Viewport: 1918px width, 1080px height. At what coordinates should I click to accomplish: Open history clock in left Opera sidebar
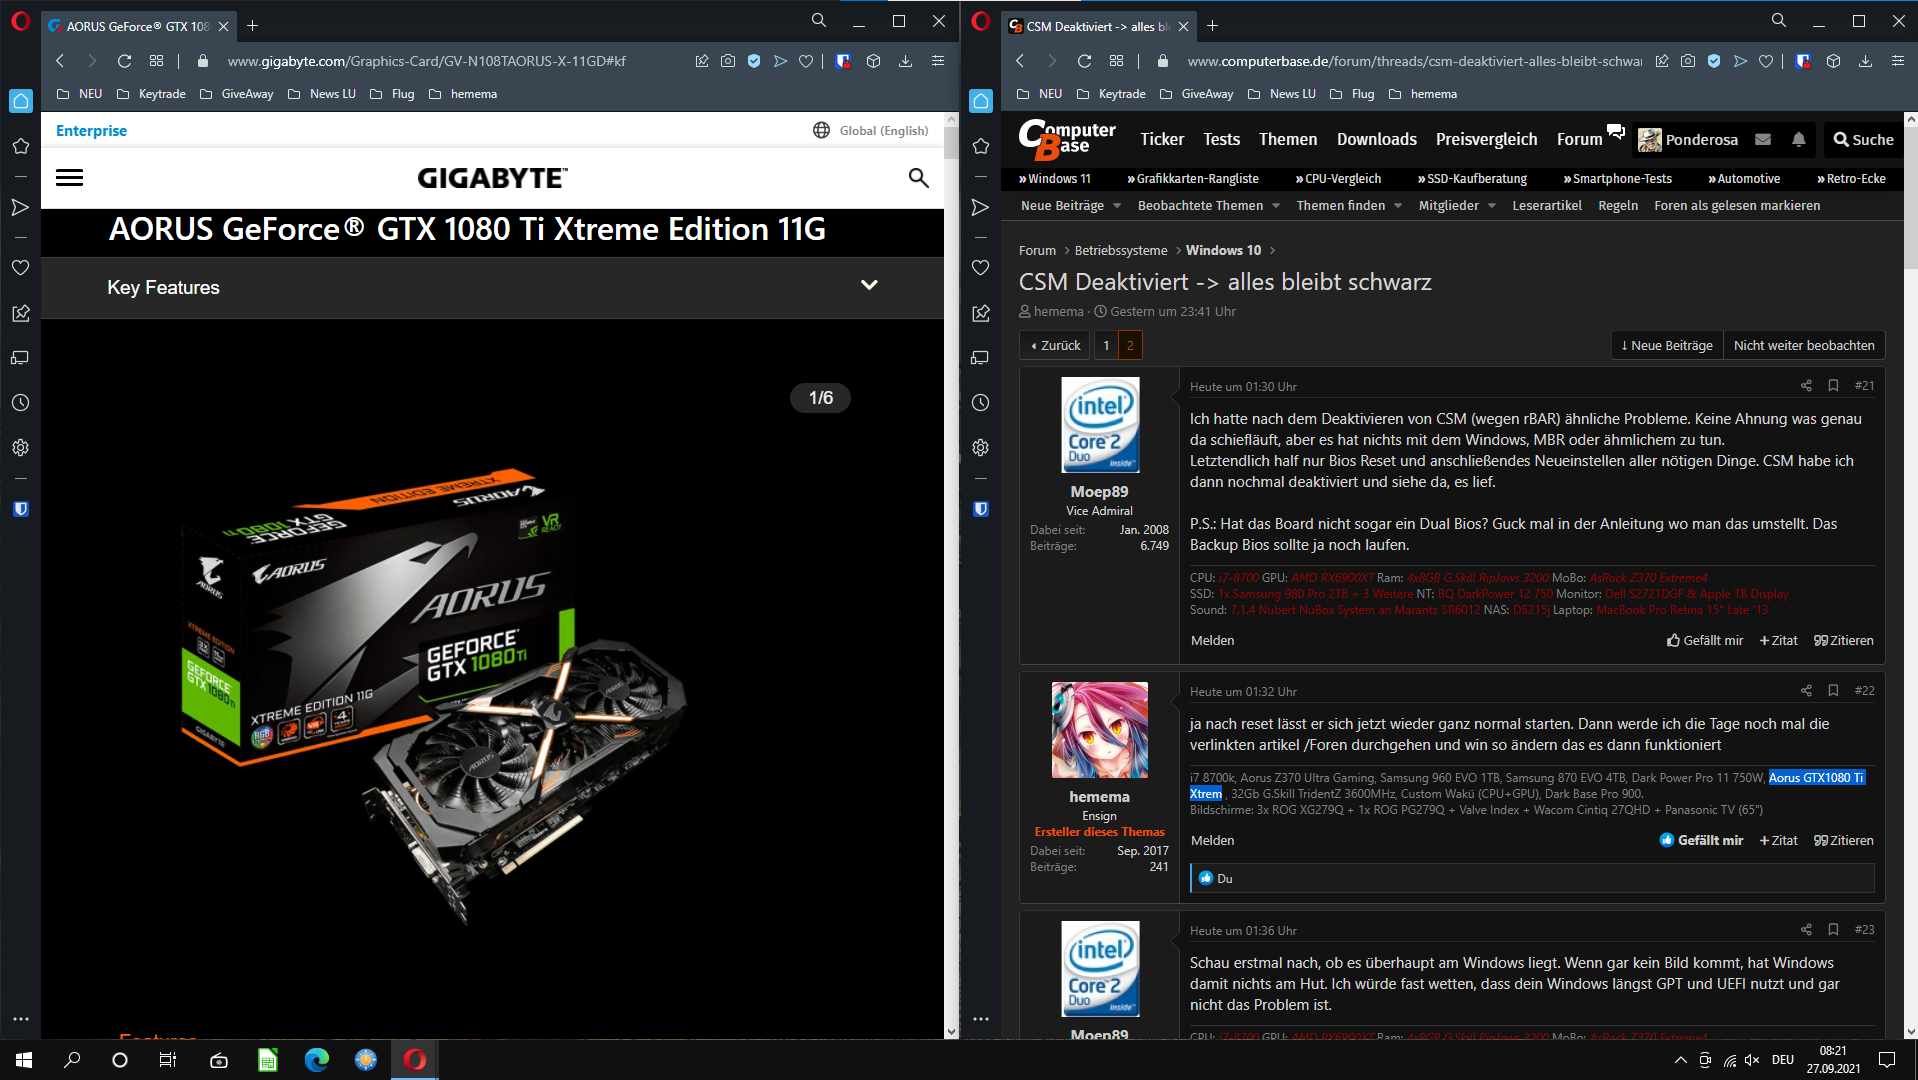point(20,403)
